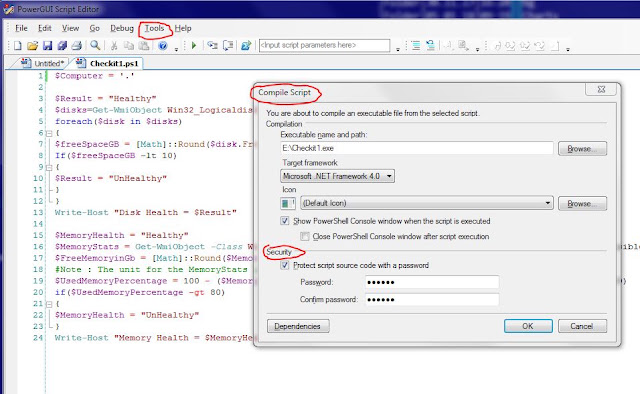Viewport: 640px width, 394px height.
Task: Click code line '$Computer = '.''
Action: 94,76
